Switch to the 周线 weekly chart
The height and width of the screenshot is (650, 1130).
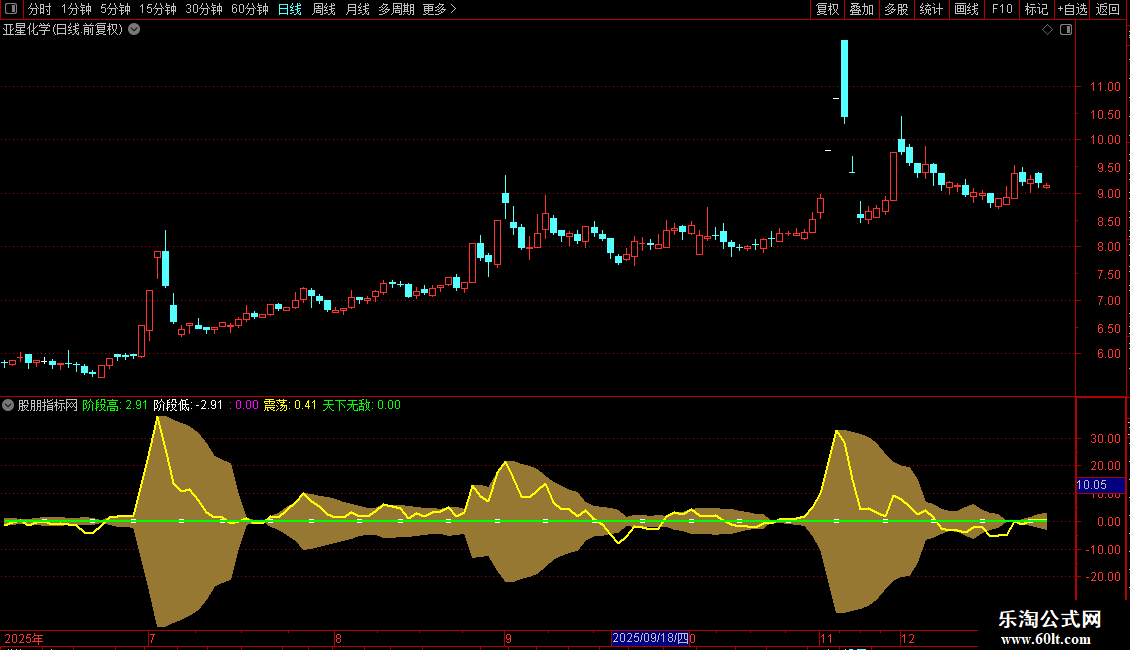pos(324,9)
